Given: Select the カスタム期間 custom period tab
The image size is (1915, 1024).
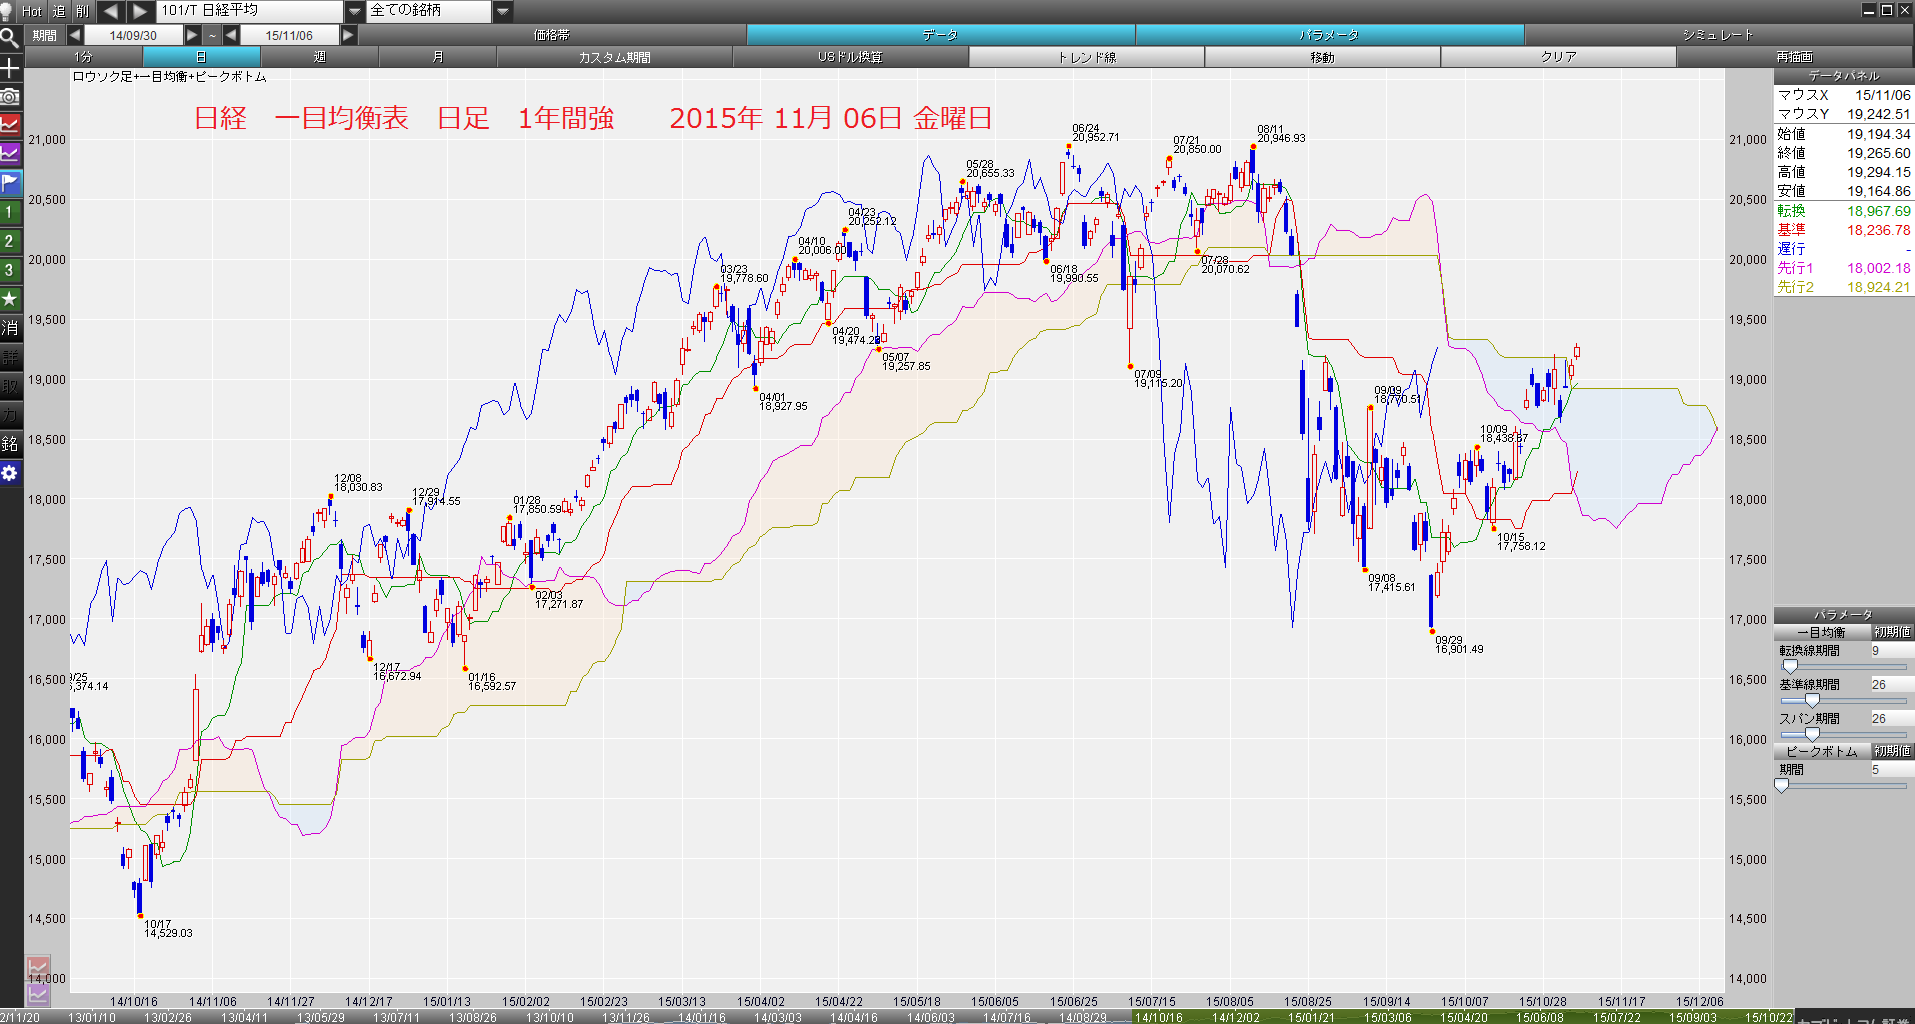Looking at the screenshot, I should tap(615, 57).
